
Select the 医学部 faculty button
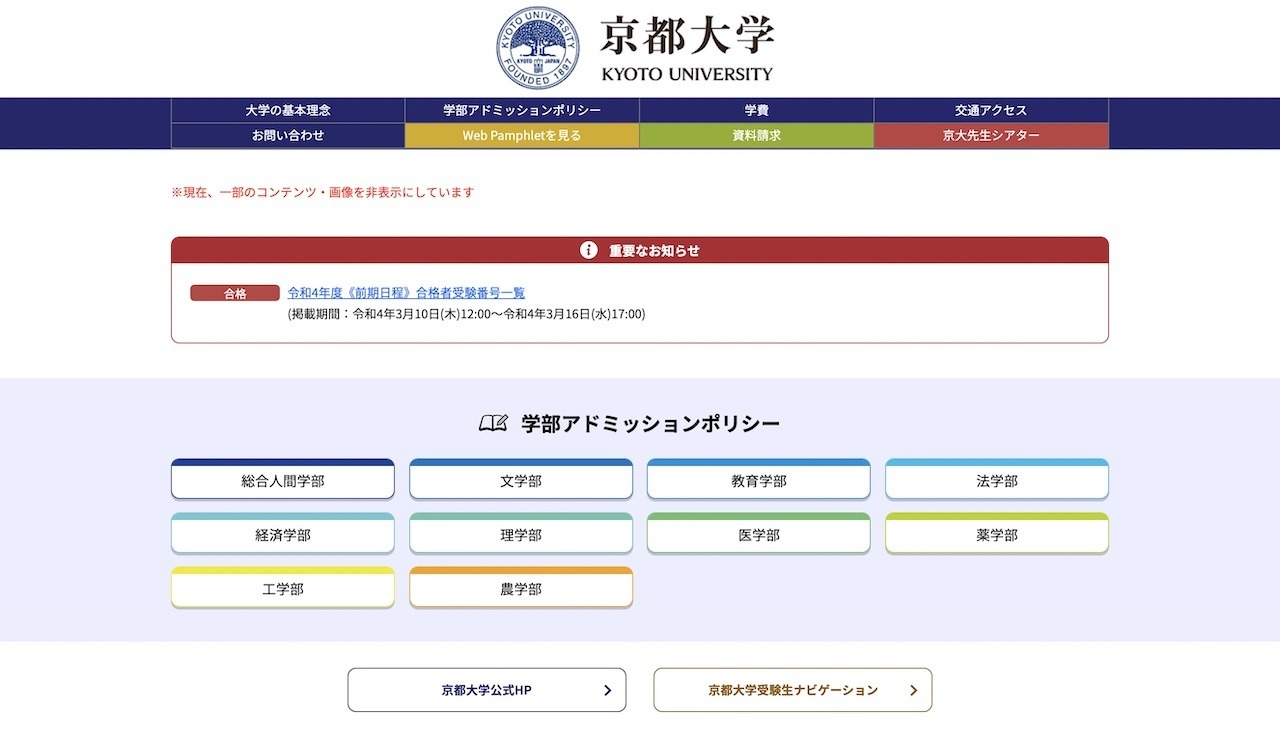[759, 533]
